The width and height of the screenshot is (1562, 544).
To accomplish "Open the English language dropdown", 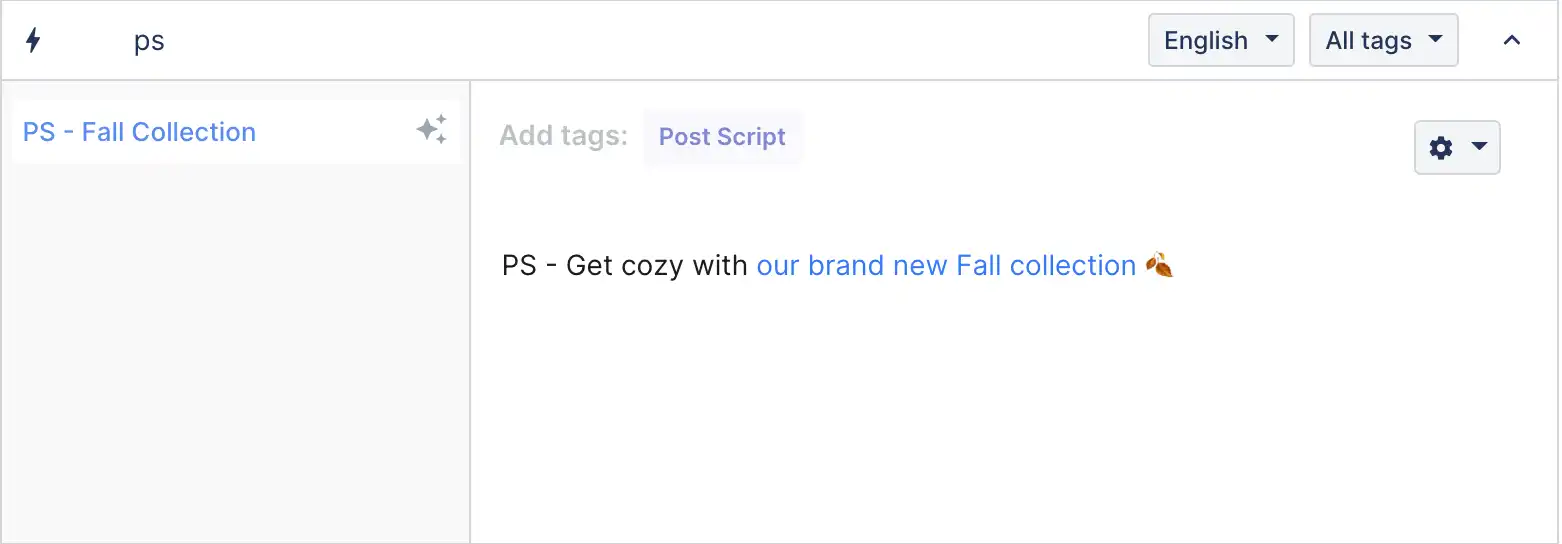I will coord(1221,40).
